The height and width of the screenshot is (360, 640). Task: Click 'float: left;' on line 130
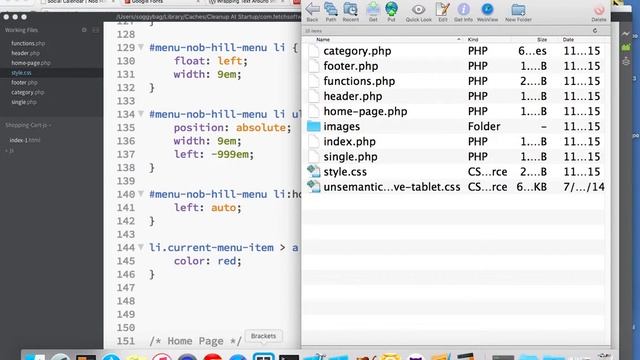coord(211,61)
